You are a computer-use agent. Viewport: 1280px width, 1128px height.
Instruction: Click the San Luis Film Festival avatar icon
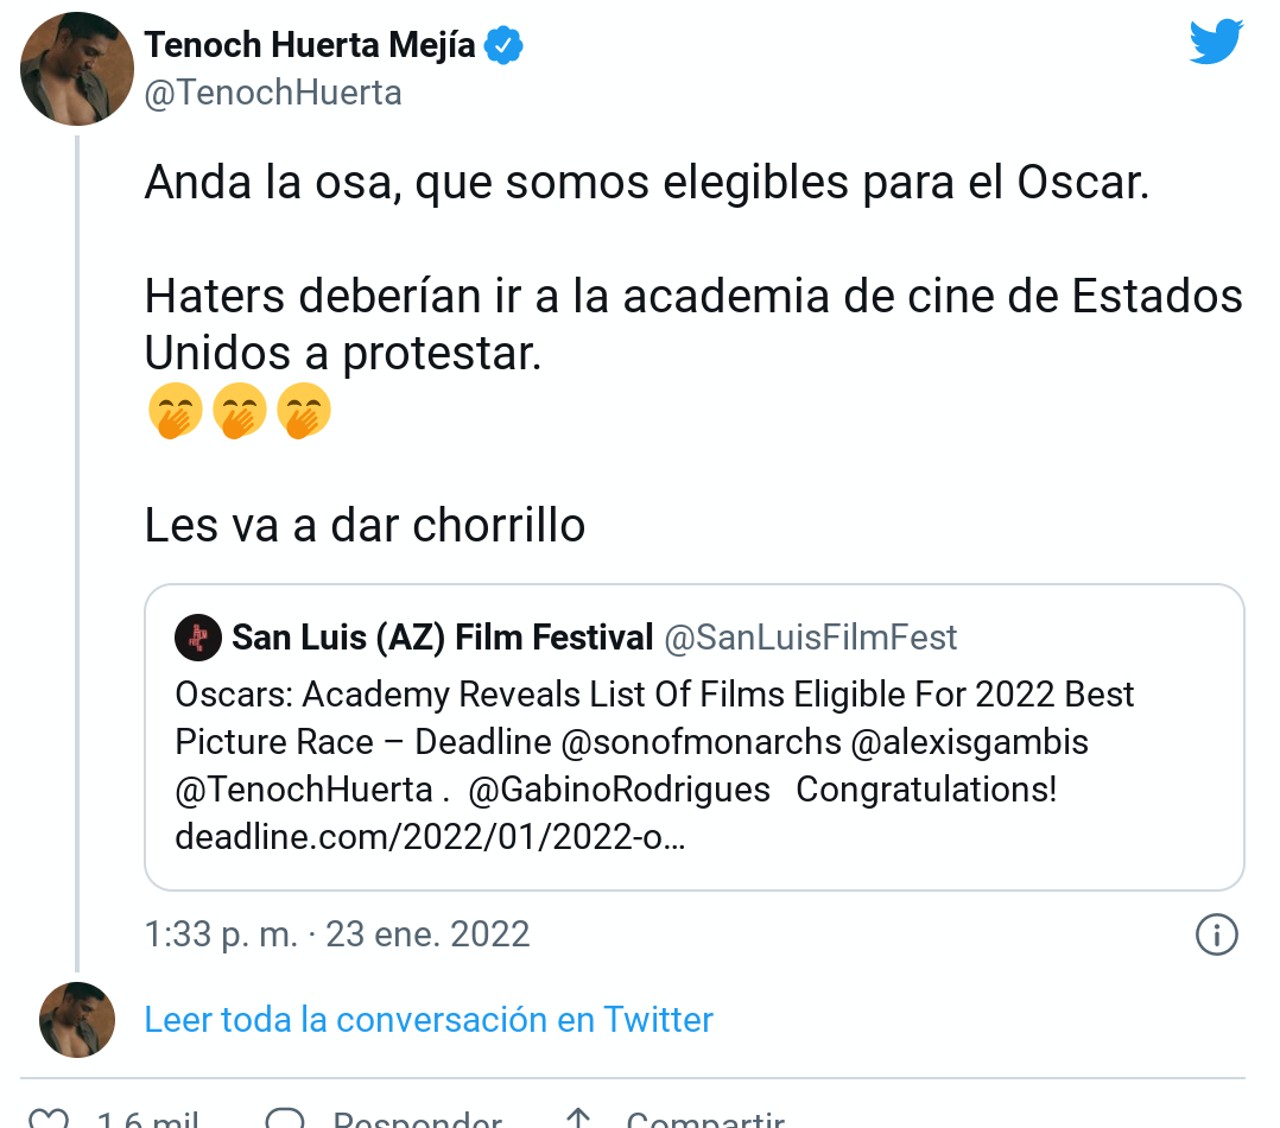click(x=198, y=637)
